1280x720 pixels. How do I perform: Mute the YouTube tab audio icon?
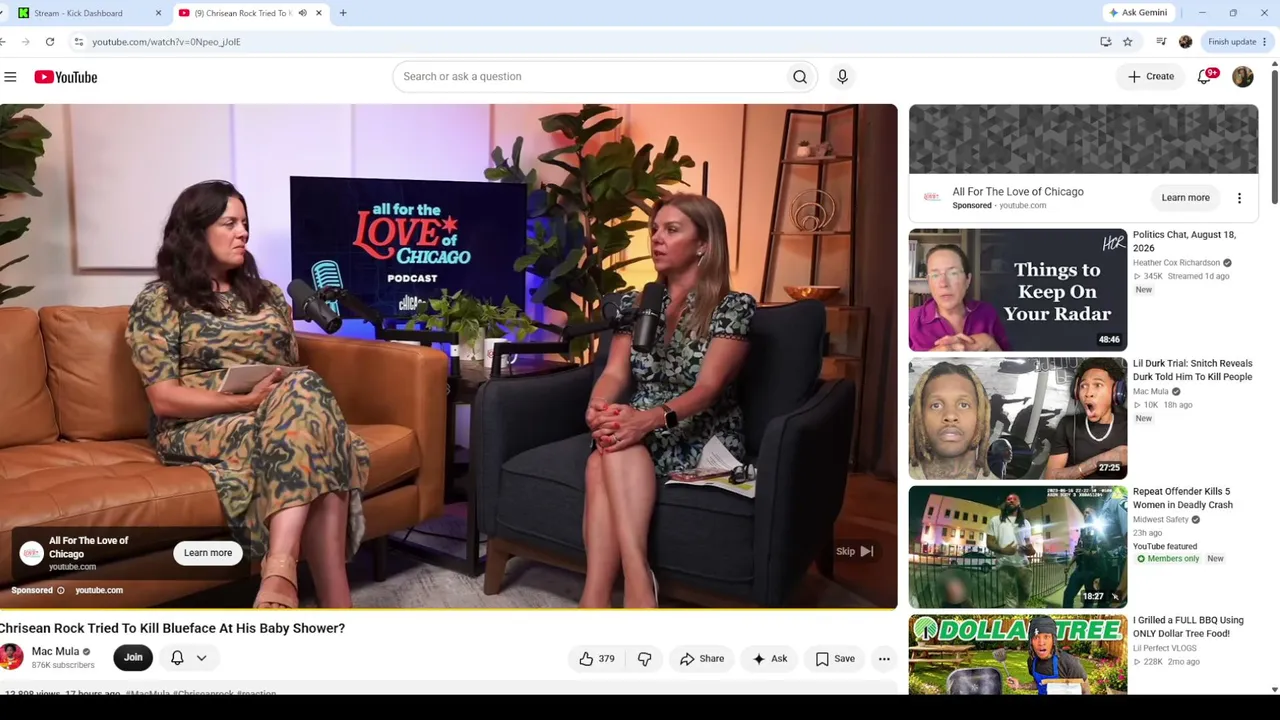click(303, 13)
